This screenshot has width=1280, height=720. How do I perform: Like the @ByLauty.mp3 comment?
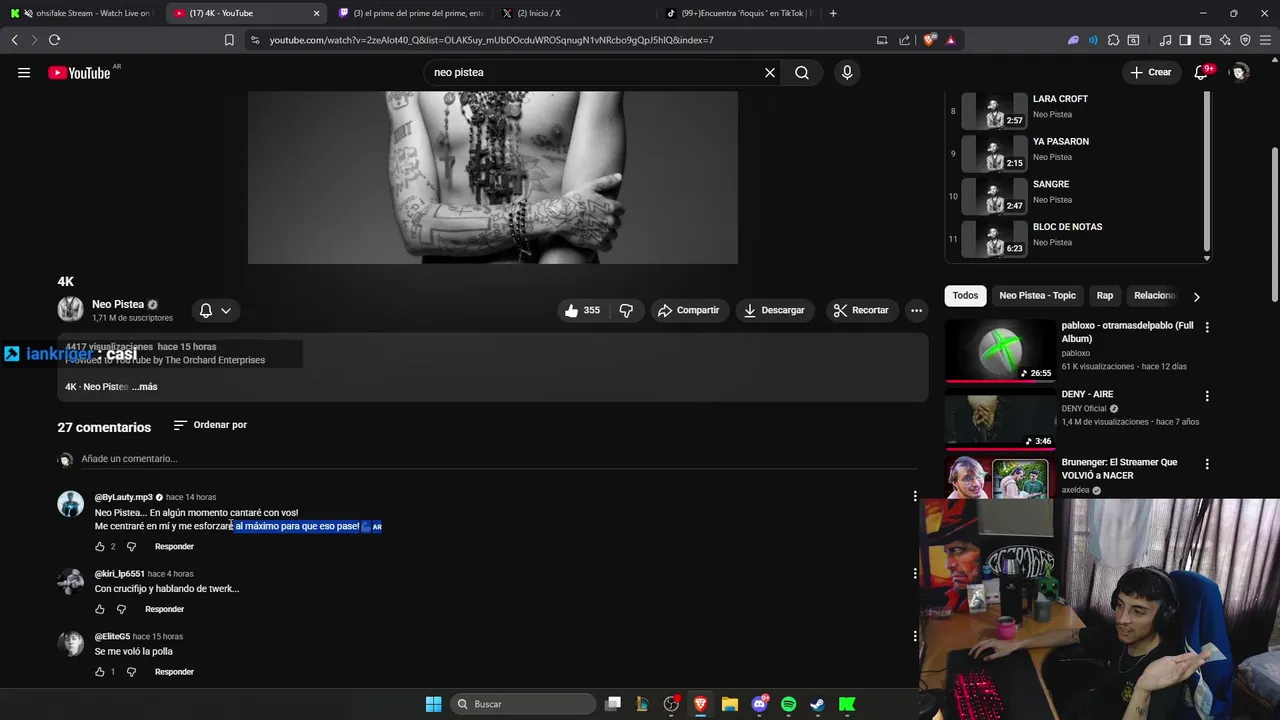pyautogui.click(x=100, y=547)
